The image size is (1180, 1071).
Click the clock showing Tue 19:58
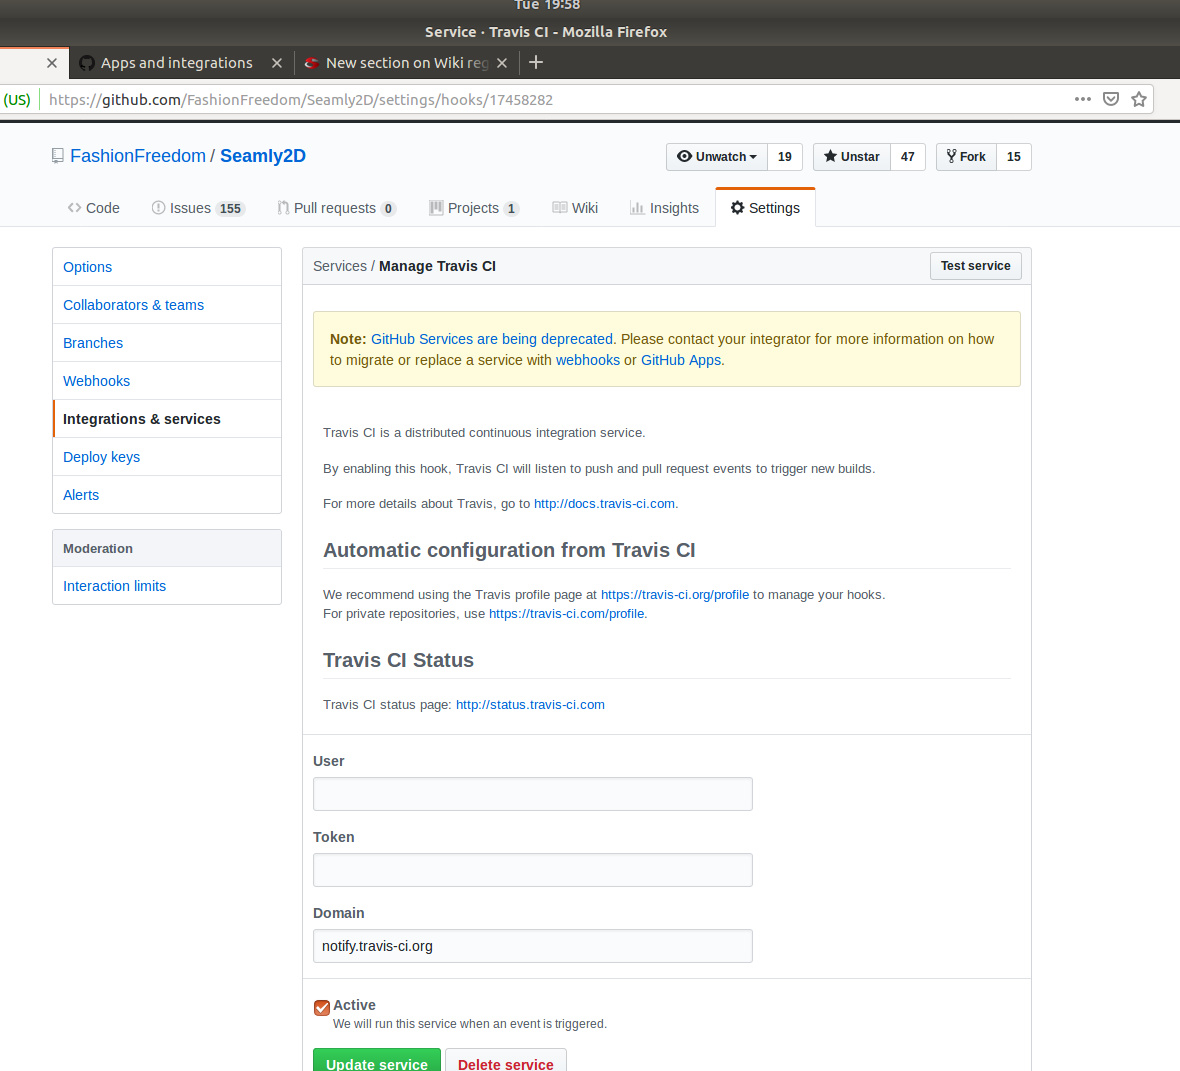tap(547, 5)
